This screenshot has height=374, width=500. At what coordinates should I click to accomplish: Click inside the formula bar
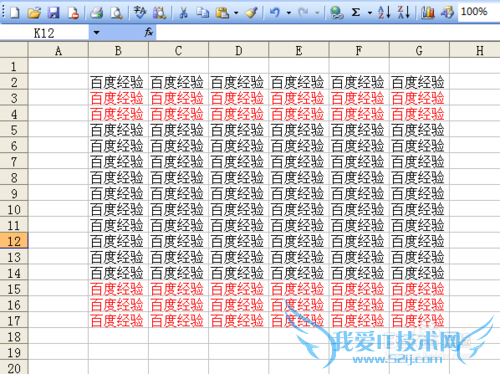328,33
